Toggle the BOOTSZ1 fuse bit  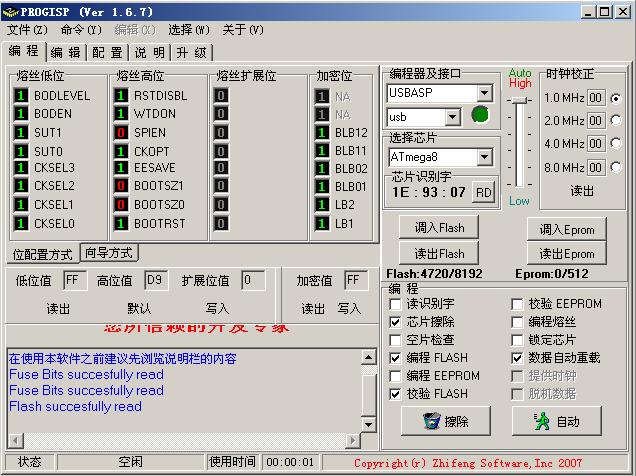(x=120, y=186)
